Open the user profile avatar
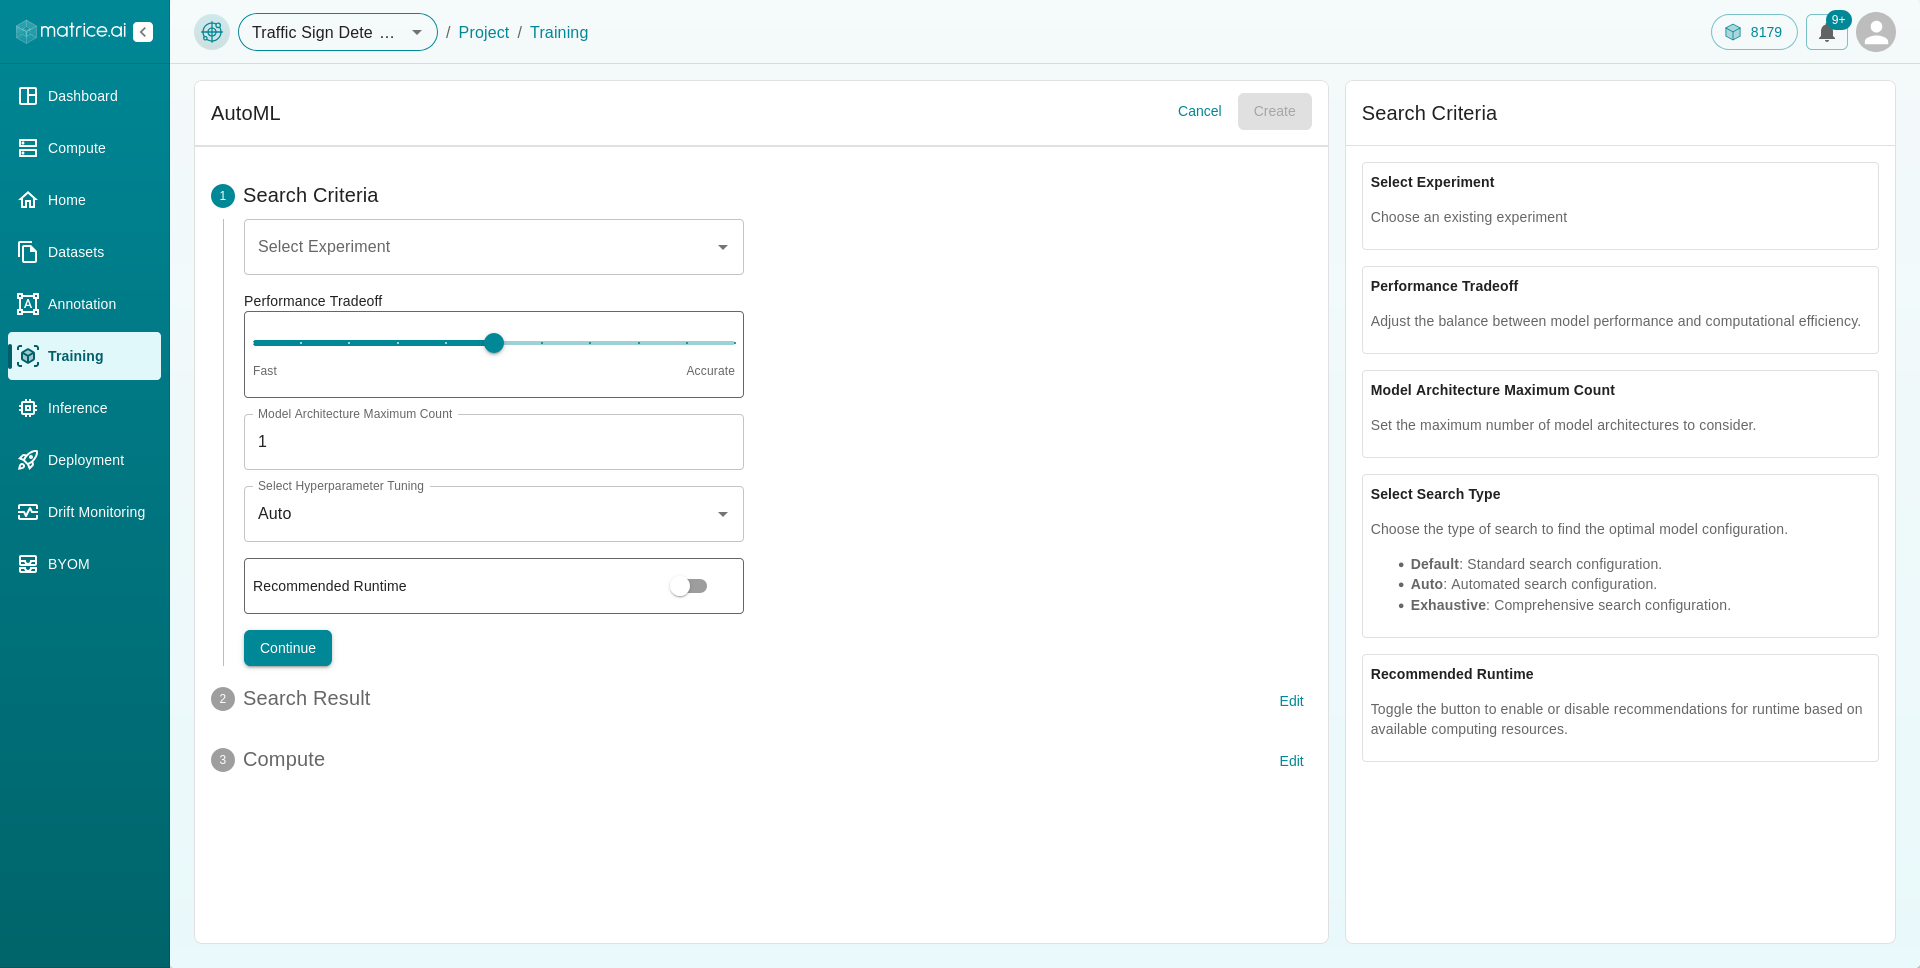Viewport: 1920px width, 968px height. pyautogui.click(x=1876, y=32)
